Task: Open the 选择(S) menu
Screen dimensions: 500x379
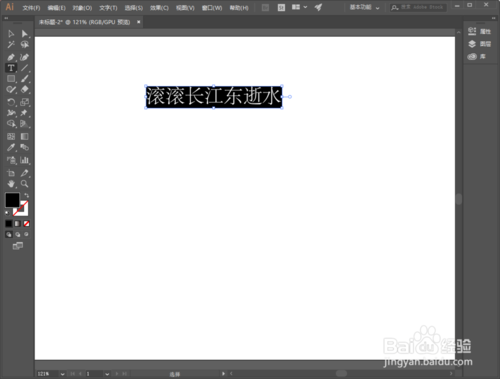Action: [134, 8]
